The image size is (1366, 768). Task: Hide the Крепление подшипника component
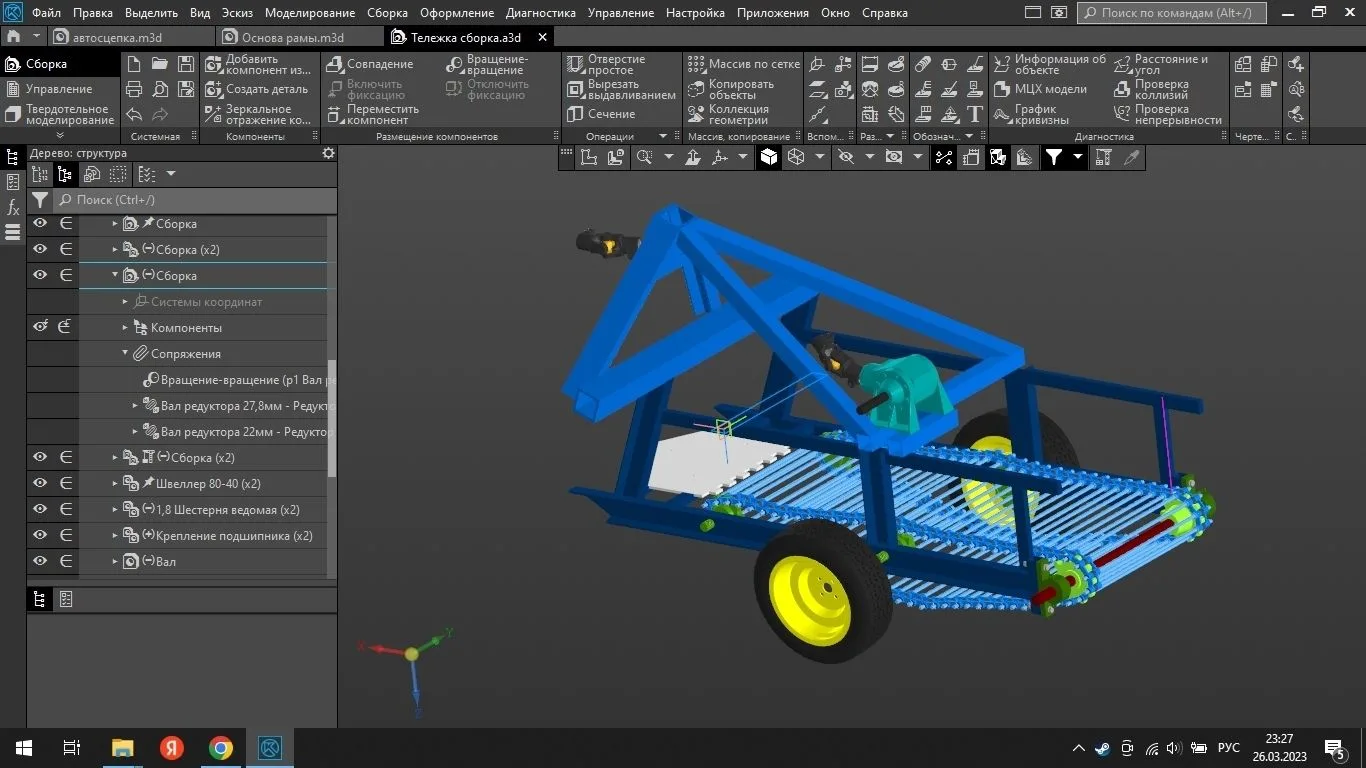point(40,535)
